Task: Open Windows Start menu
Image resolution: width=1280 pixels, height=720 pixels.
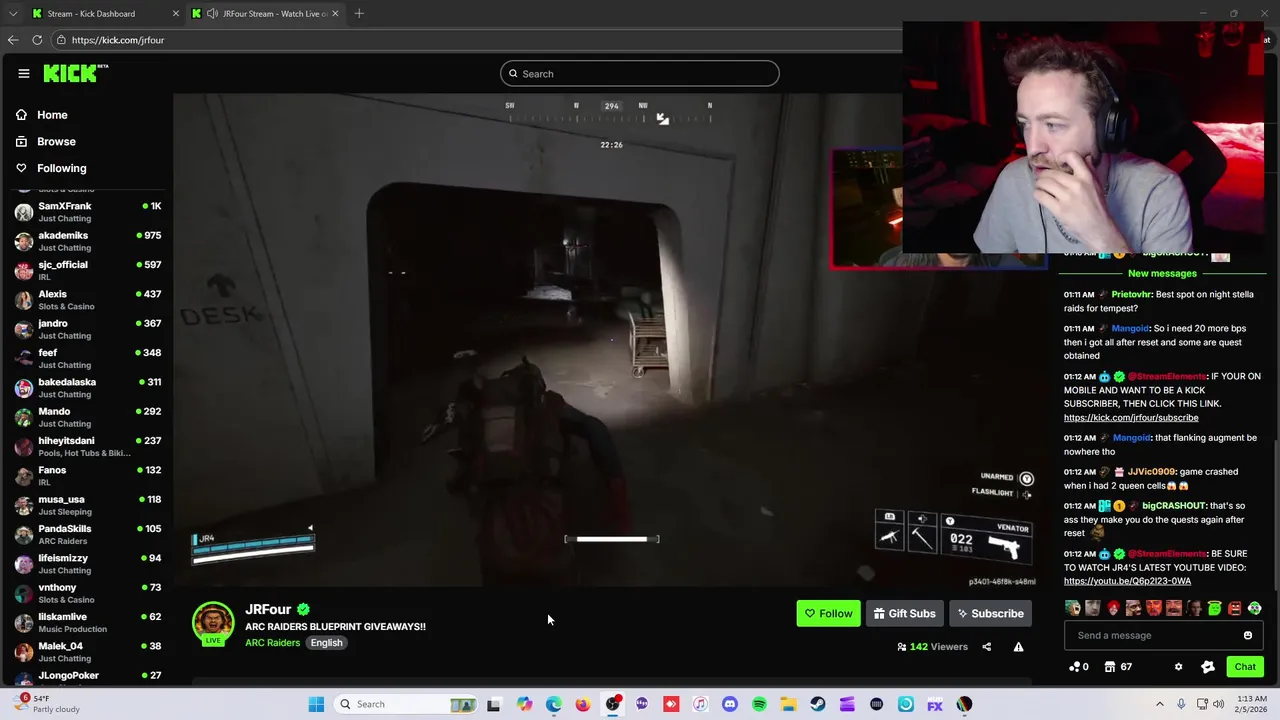Action: (x=316, y=704)
